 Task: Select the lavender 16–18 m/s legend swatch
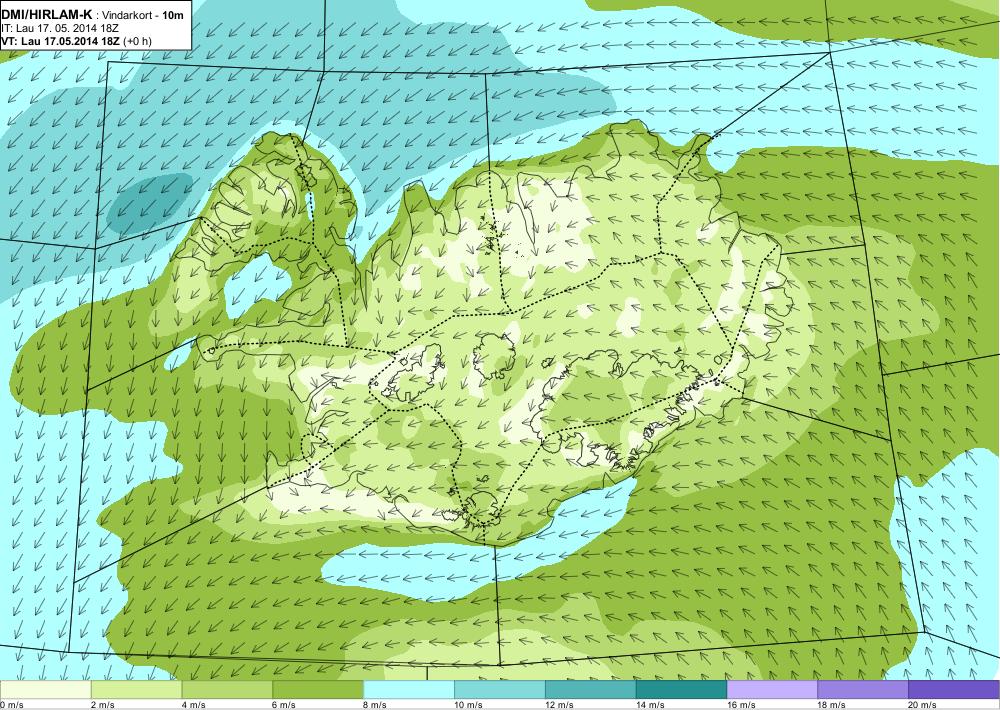772,690
